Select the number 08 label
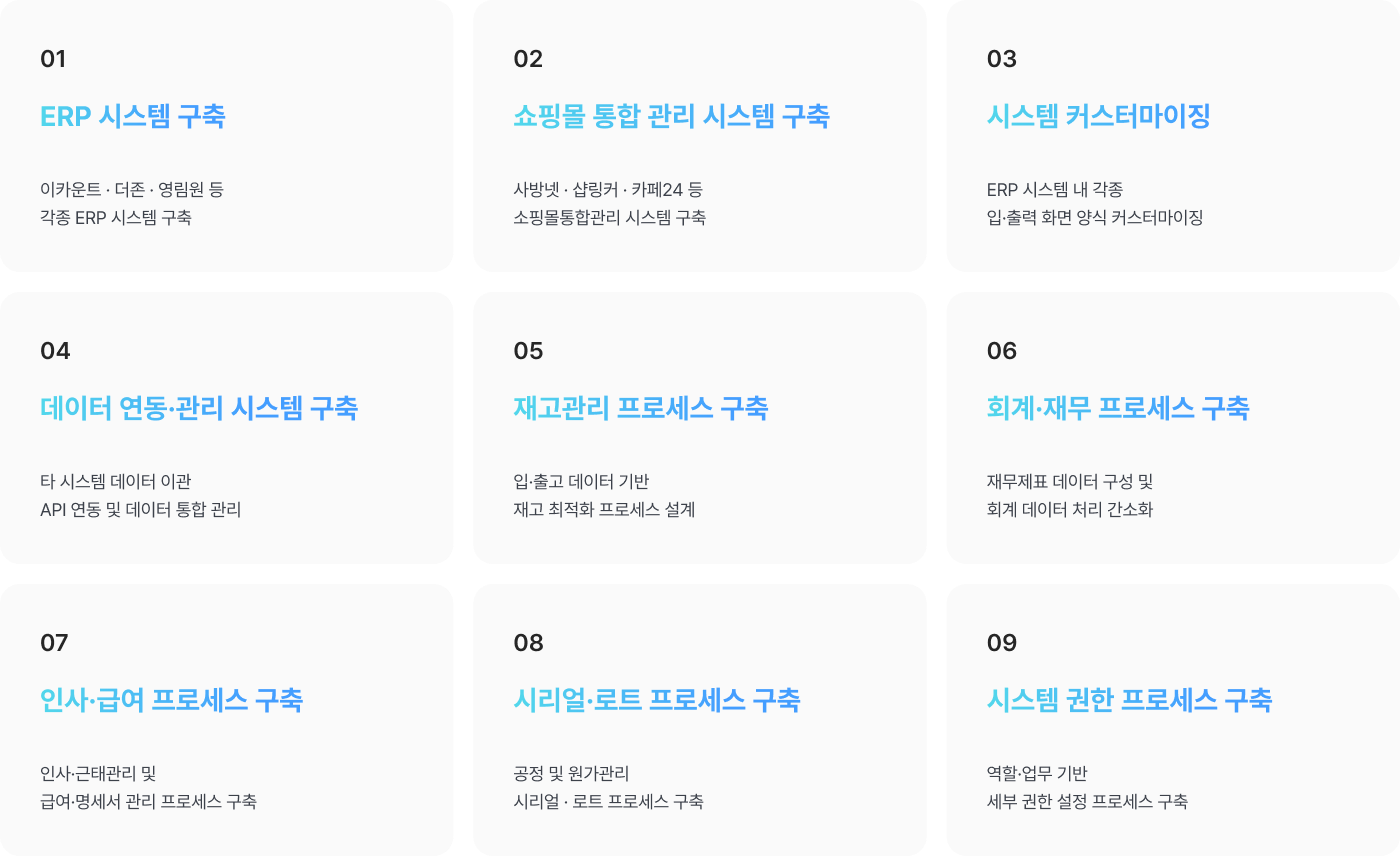Viewport: 1400px width, 856px height. [528, 643]
